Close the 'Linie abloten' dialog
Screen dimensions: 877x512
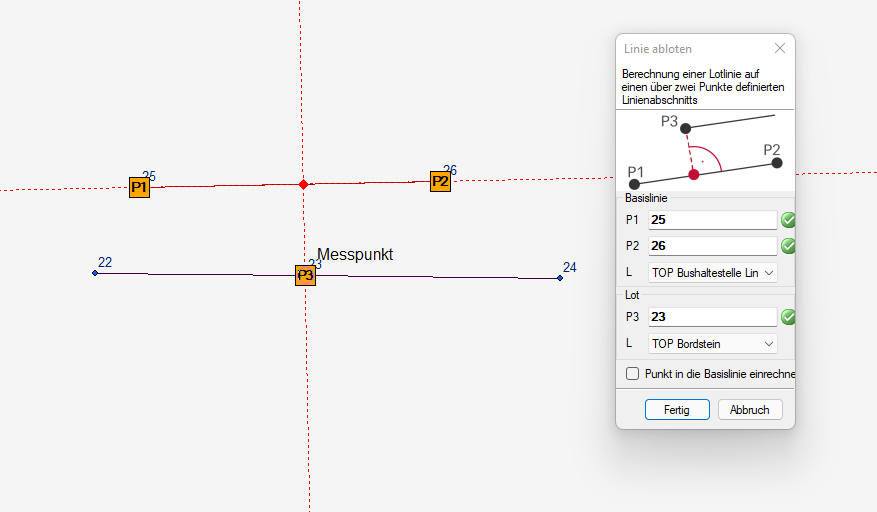[x=780, y=48]
